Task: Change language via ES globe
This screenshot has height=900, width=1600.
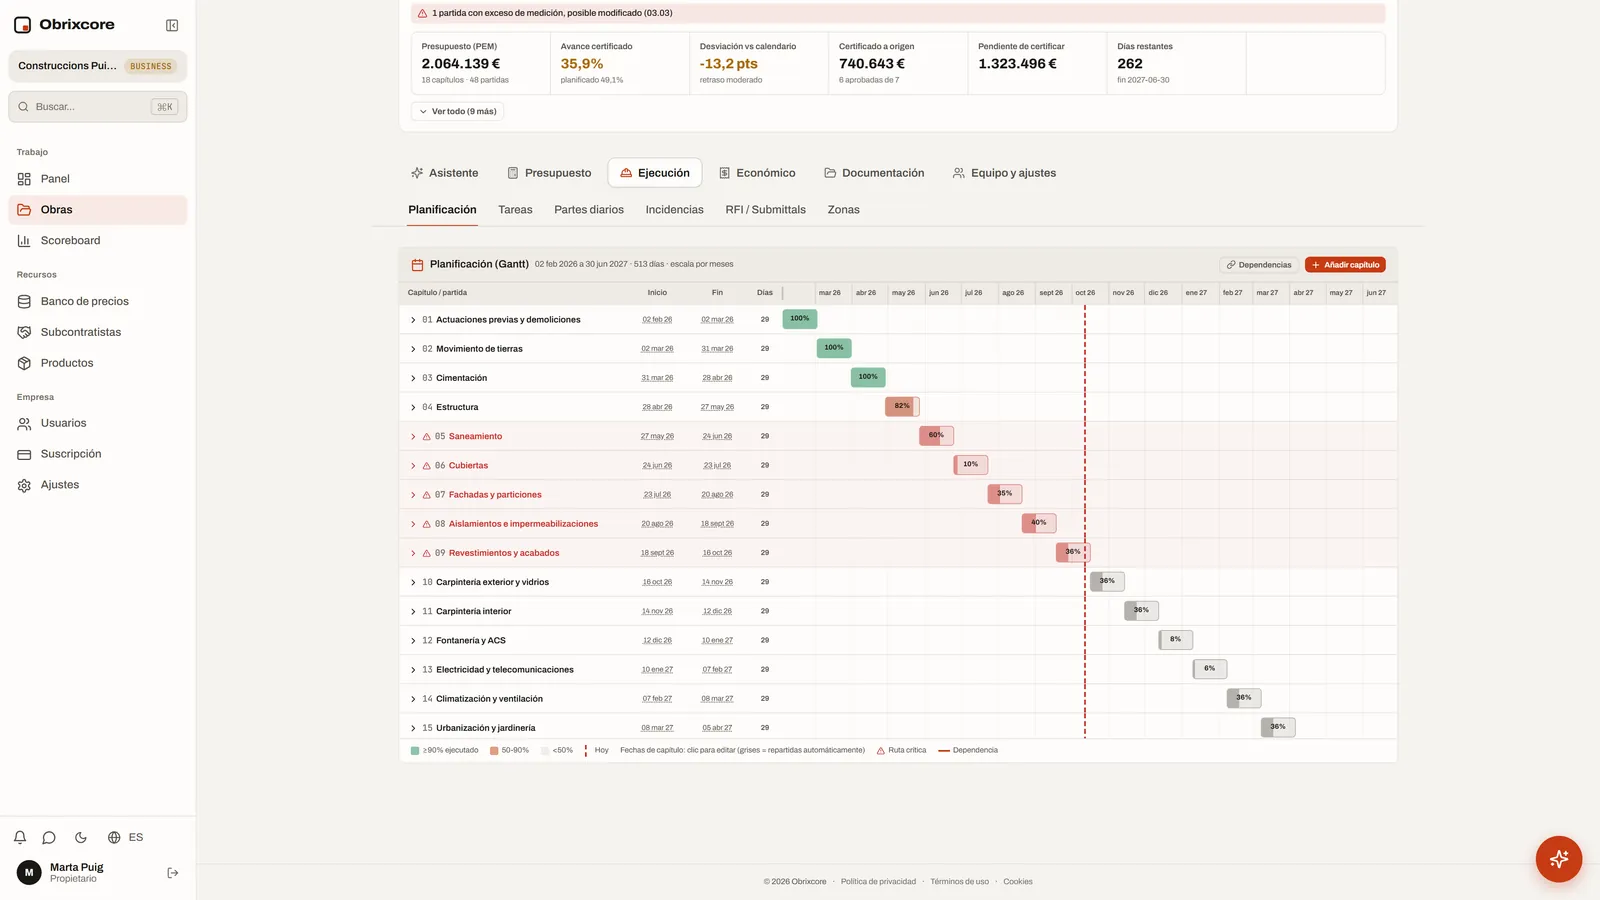Action: (x=126, y=838)
